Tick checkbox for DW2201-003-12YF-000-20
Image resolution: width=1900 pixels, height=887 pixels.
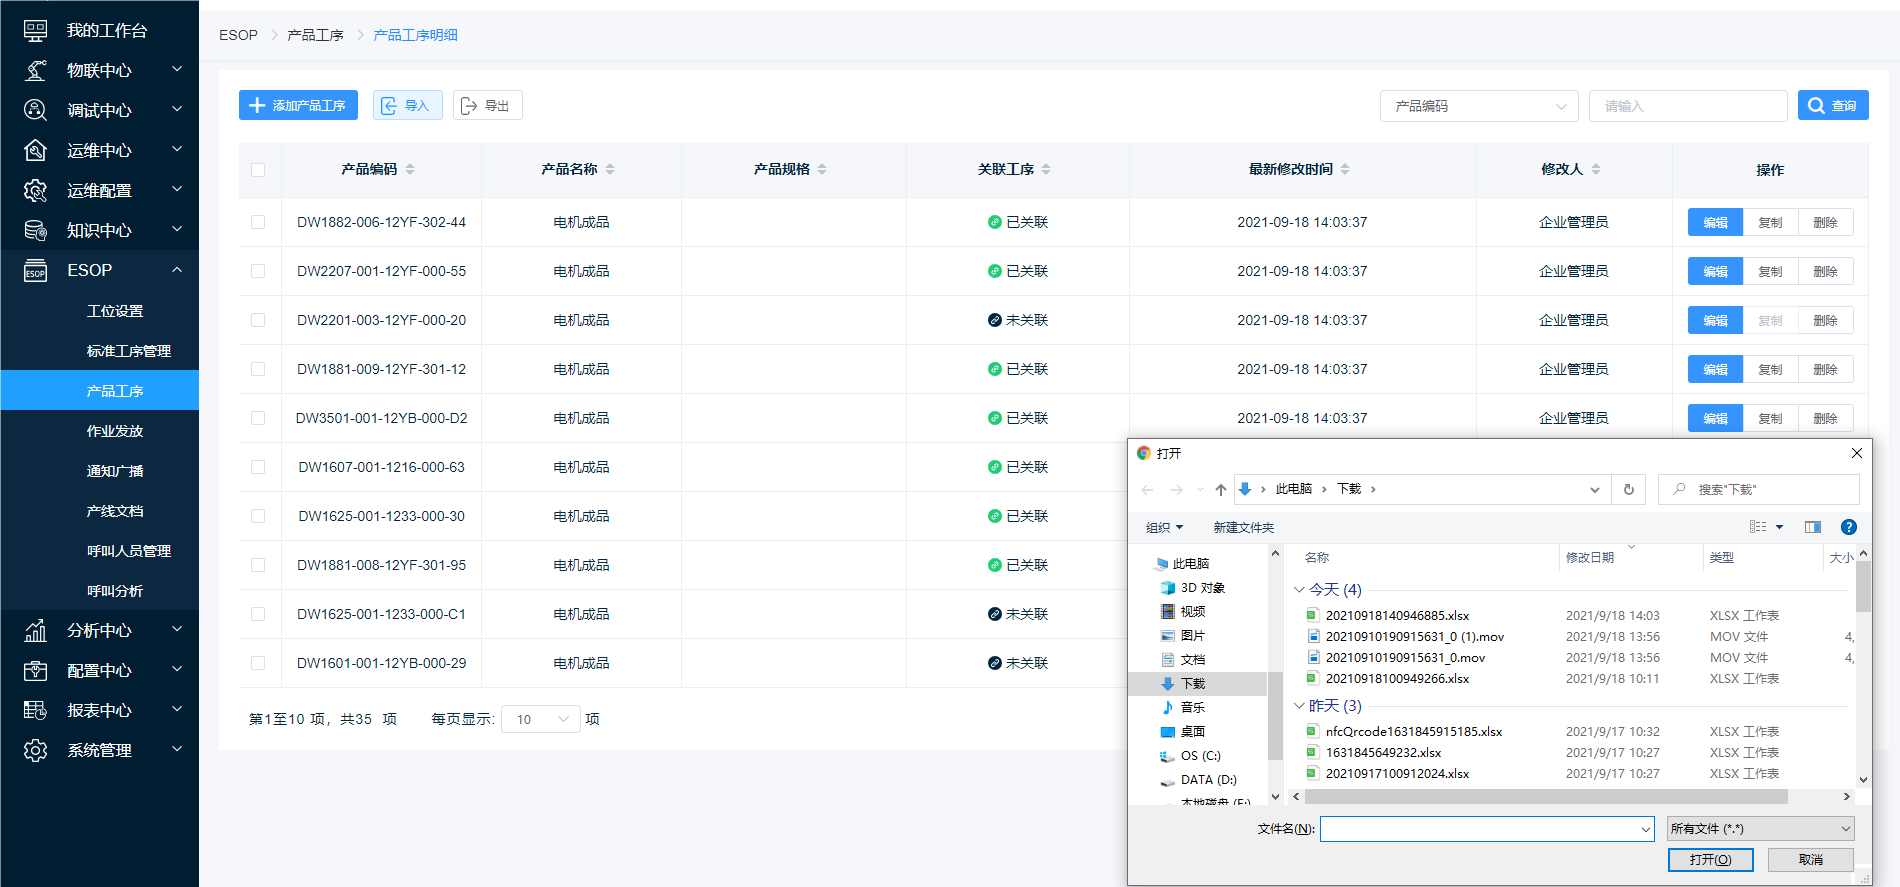point(258,320)
